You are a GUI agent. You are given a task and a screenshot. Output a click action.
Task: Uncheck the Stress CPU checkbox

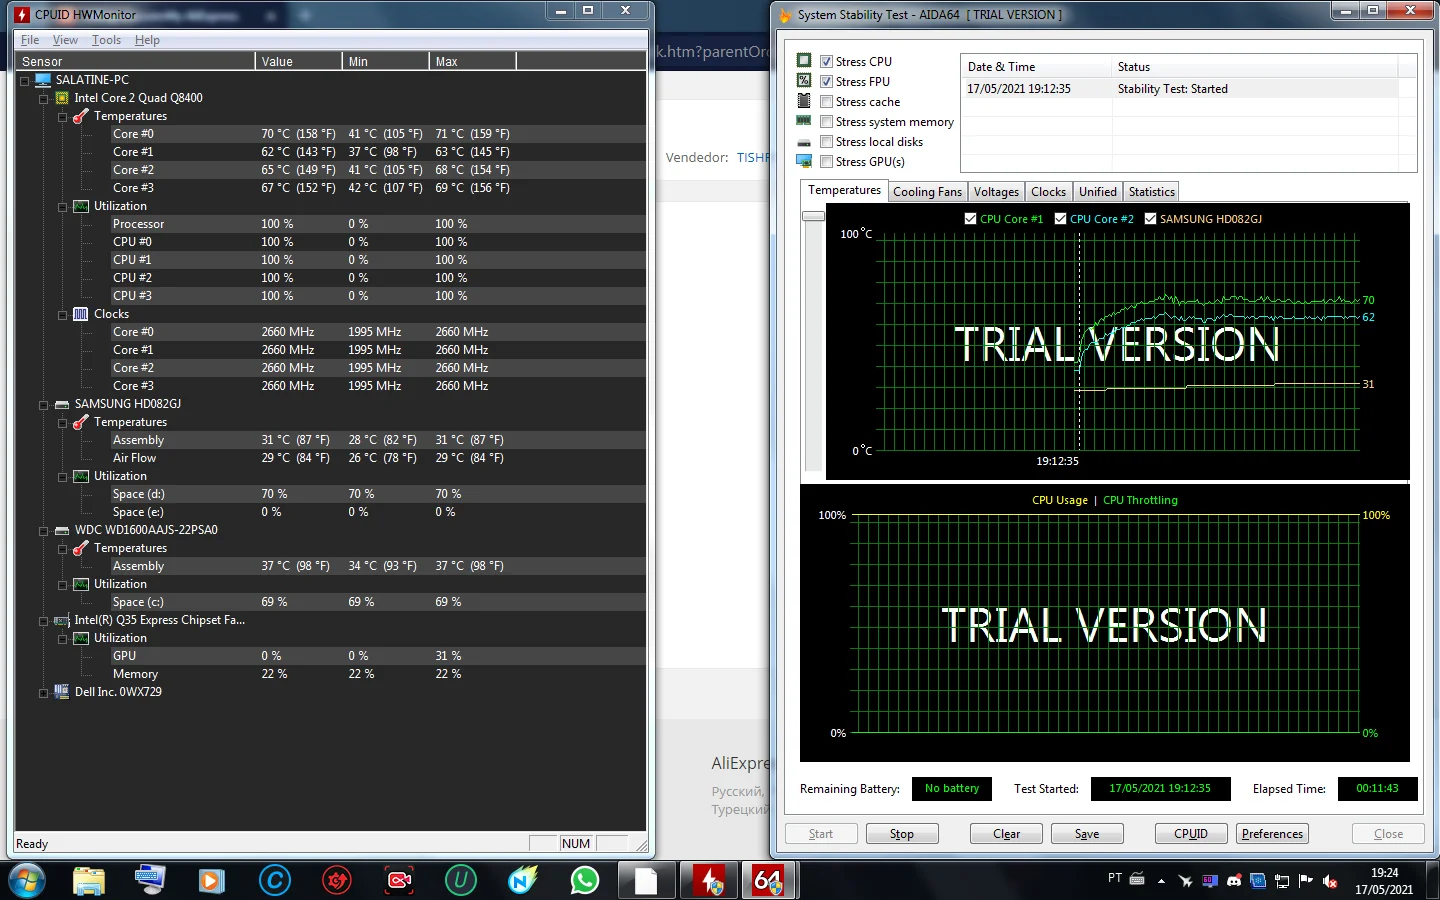click(x=826, y=62)
